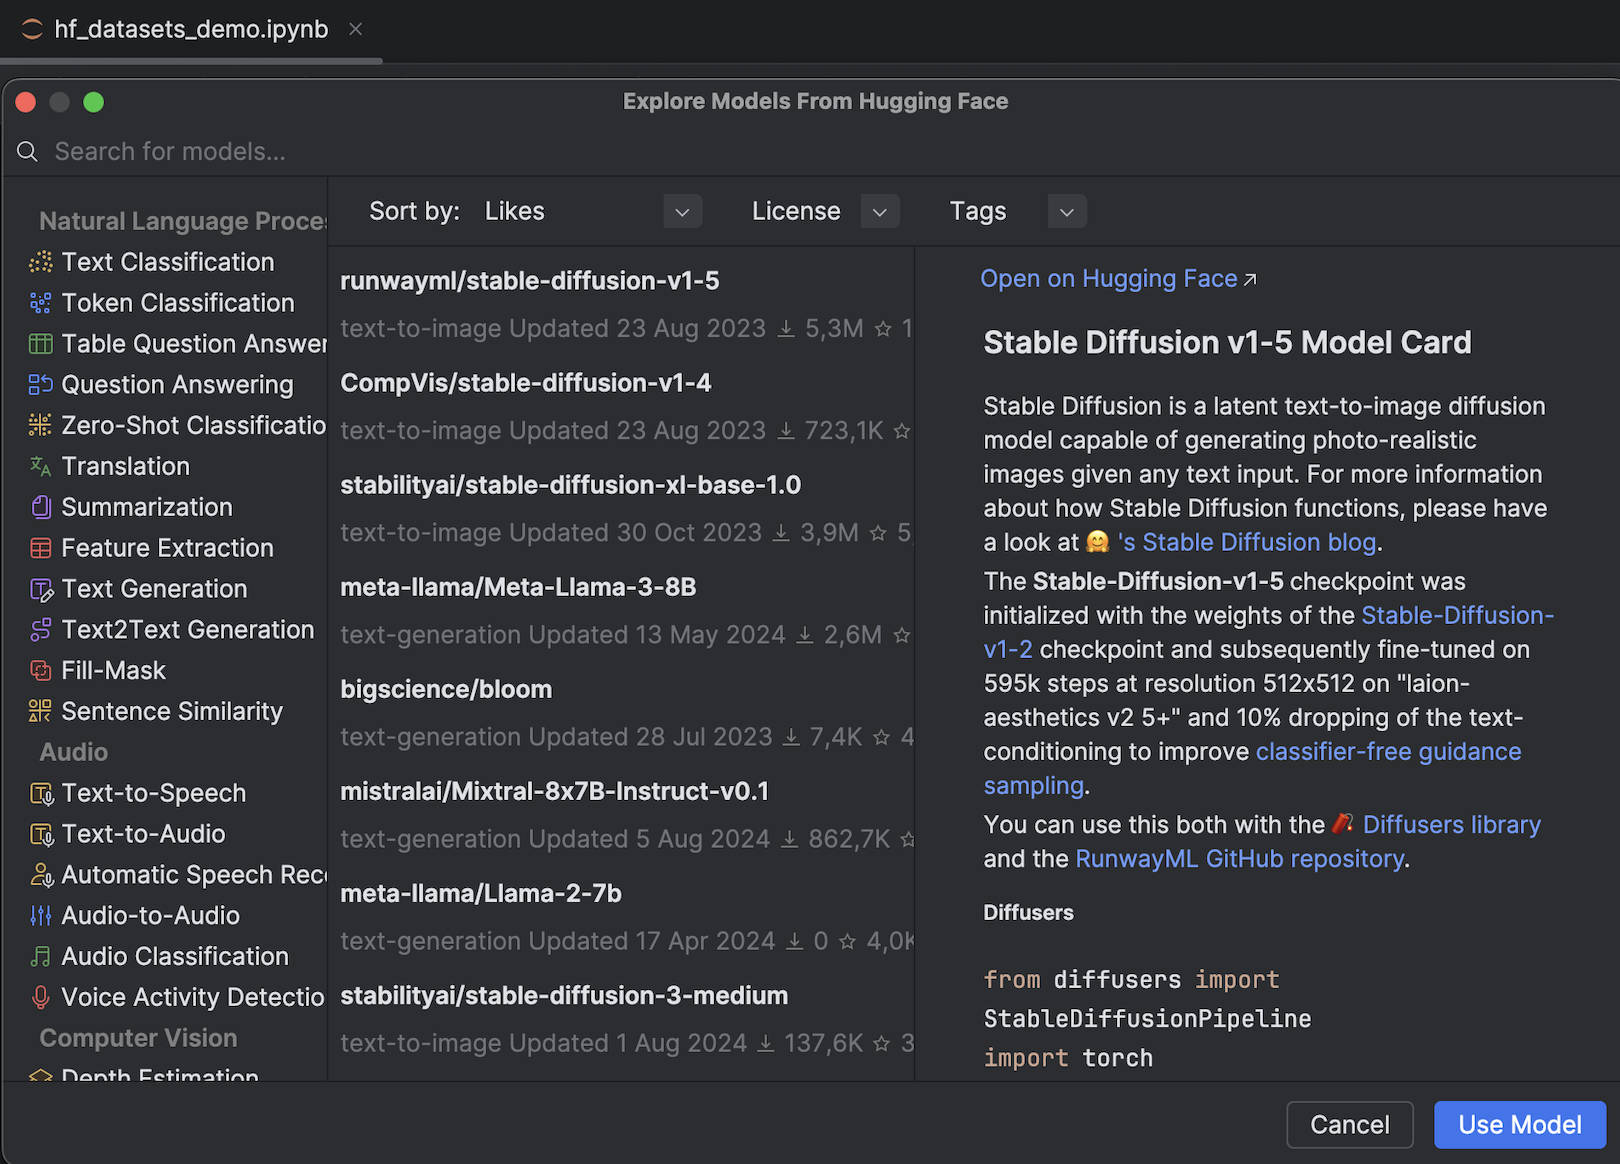Image resolution: width=1620 pixels, height=1164 pixels.
Task: Select the Token Classification task icon
Action: coord(40,303)
